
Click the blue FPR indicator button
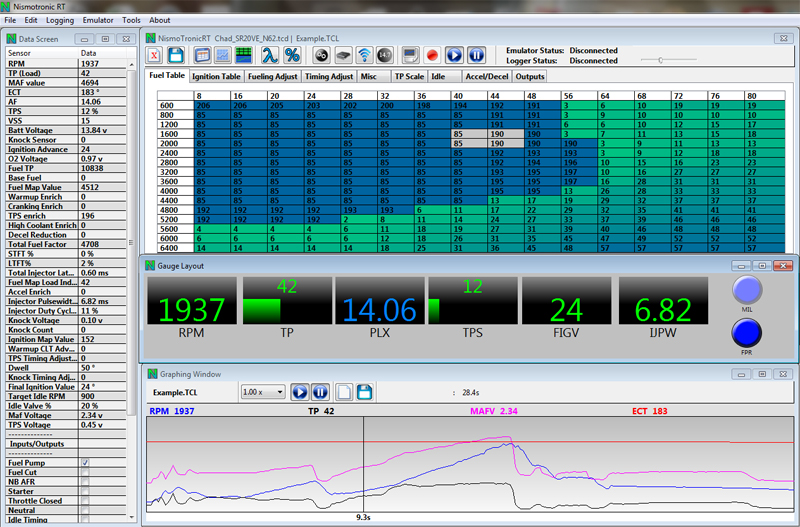[746, 334]
